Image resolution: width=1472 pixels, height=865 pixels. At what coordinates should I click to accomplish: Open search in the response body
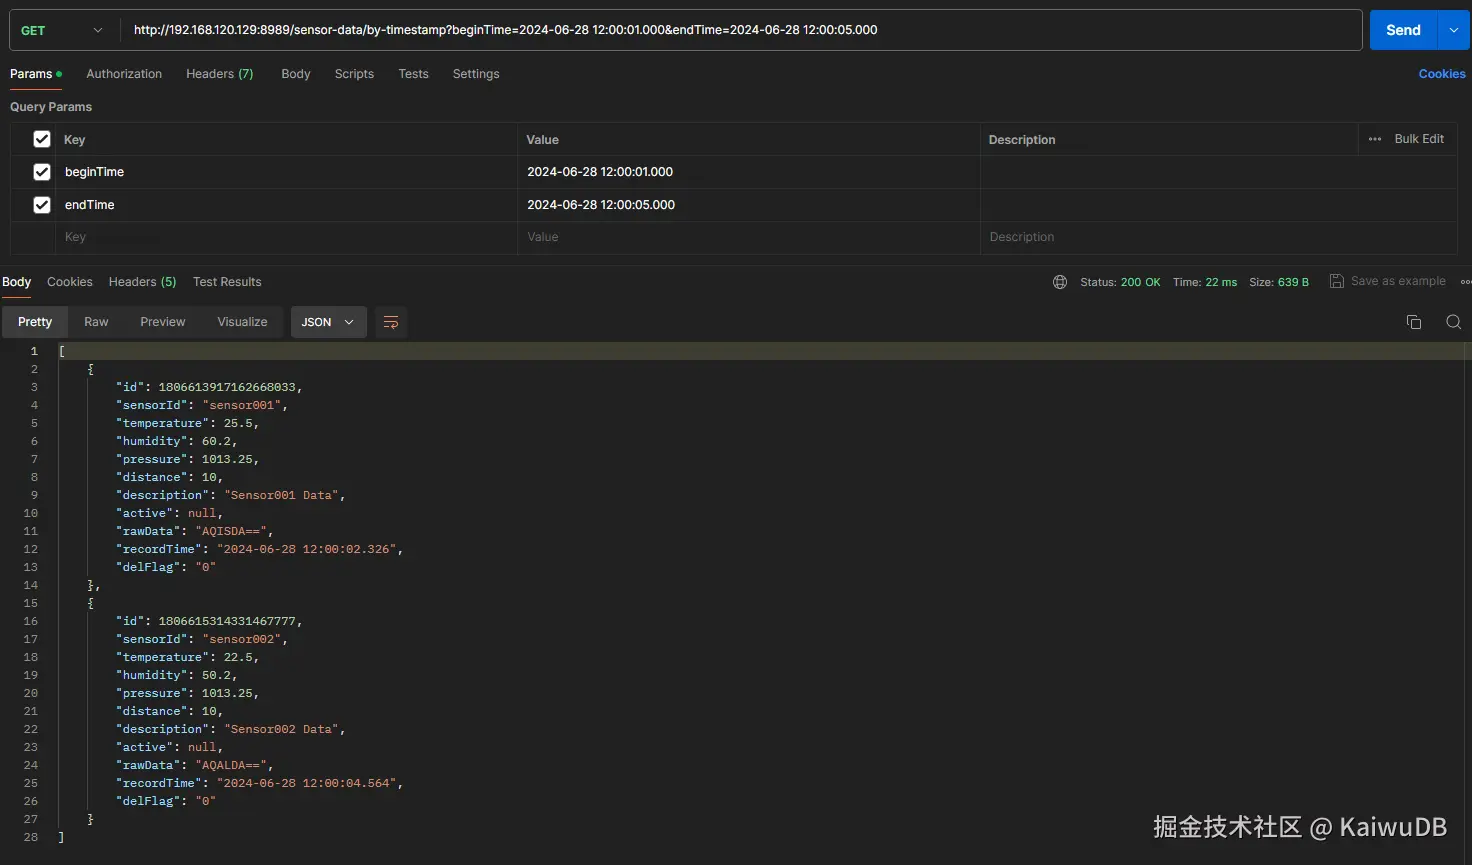(x=1453, y=322)
